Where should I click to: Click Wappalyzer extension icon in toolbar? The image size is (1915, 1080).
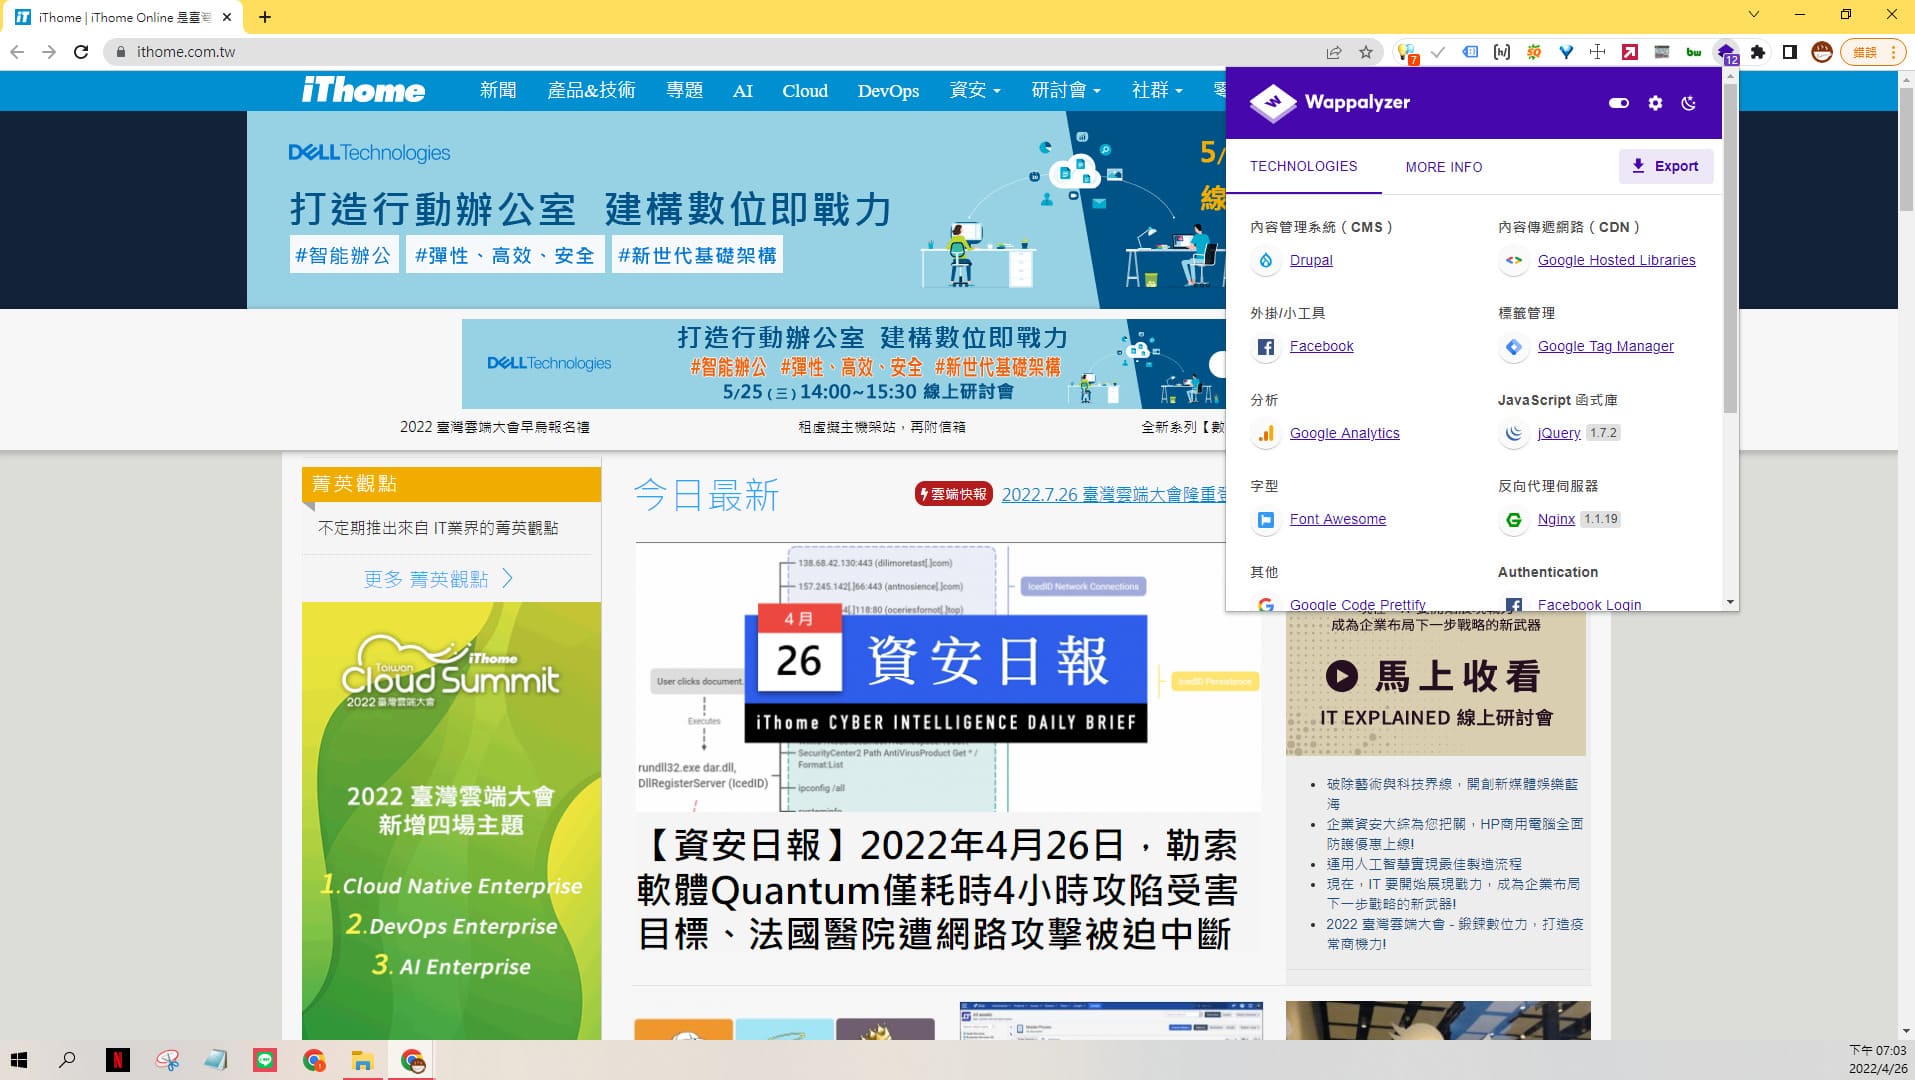[x=1726, y=53]
